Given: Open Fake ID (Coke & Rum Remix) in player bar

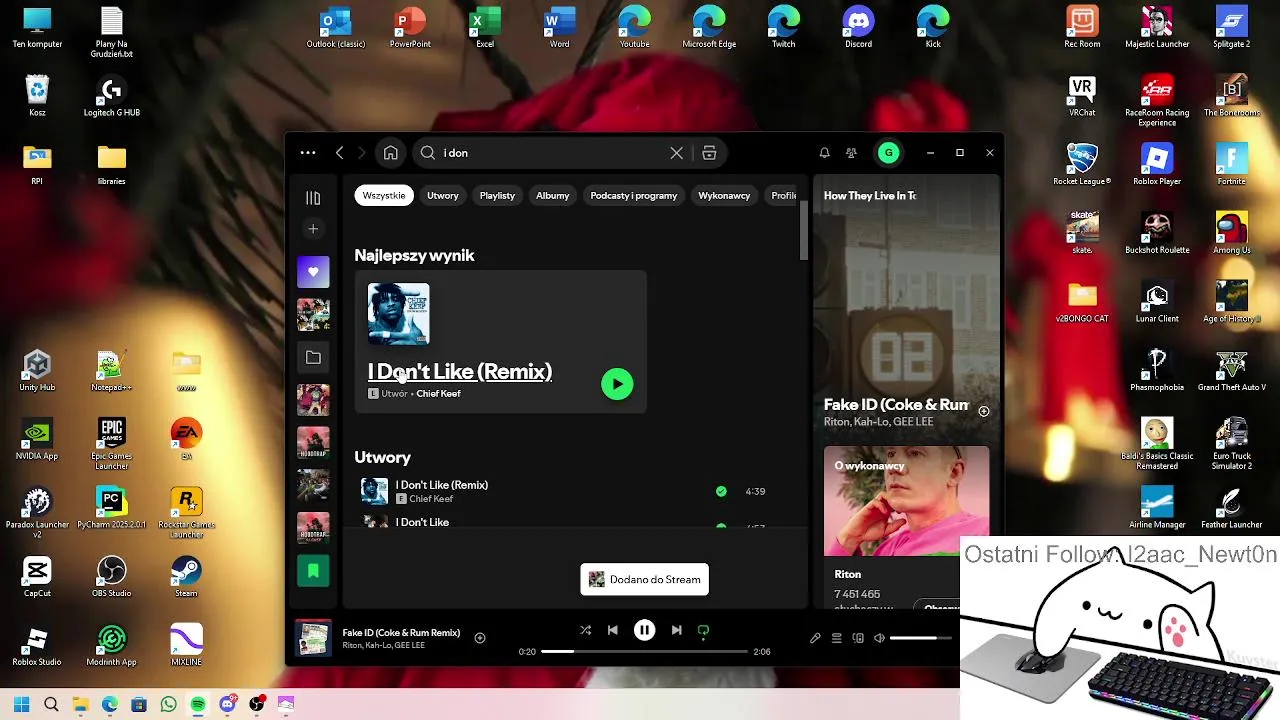Looking at the screenshot, I should 401,633.
